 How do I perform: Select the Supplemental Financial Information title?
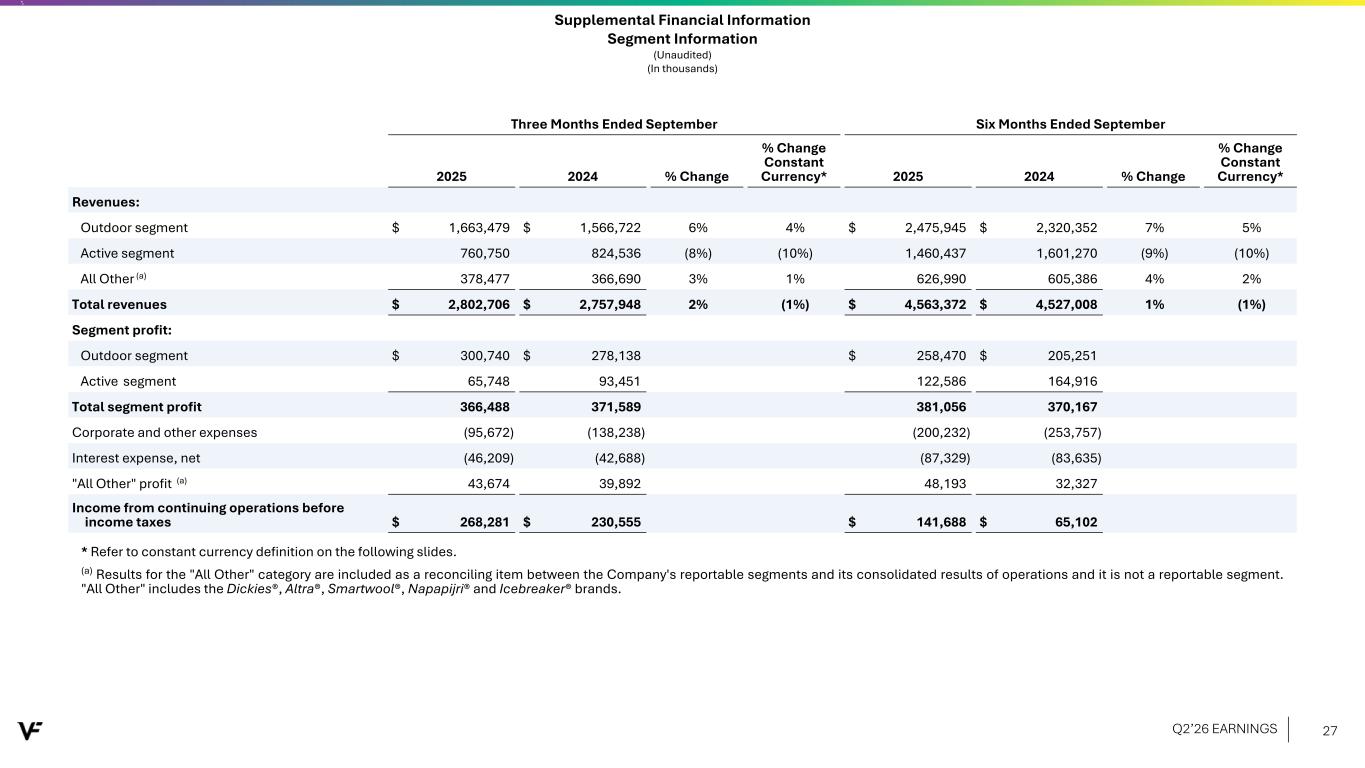point(682,20)
